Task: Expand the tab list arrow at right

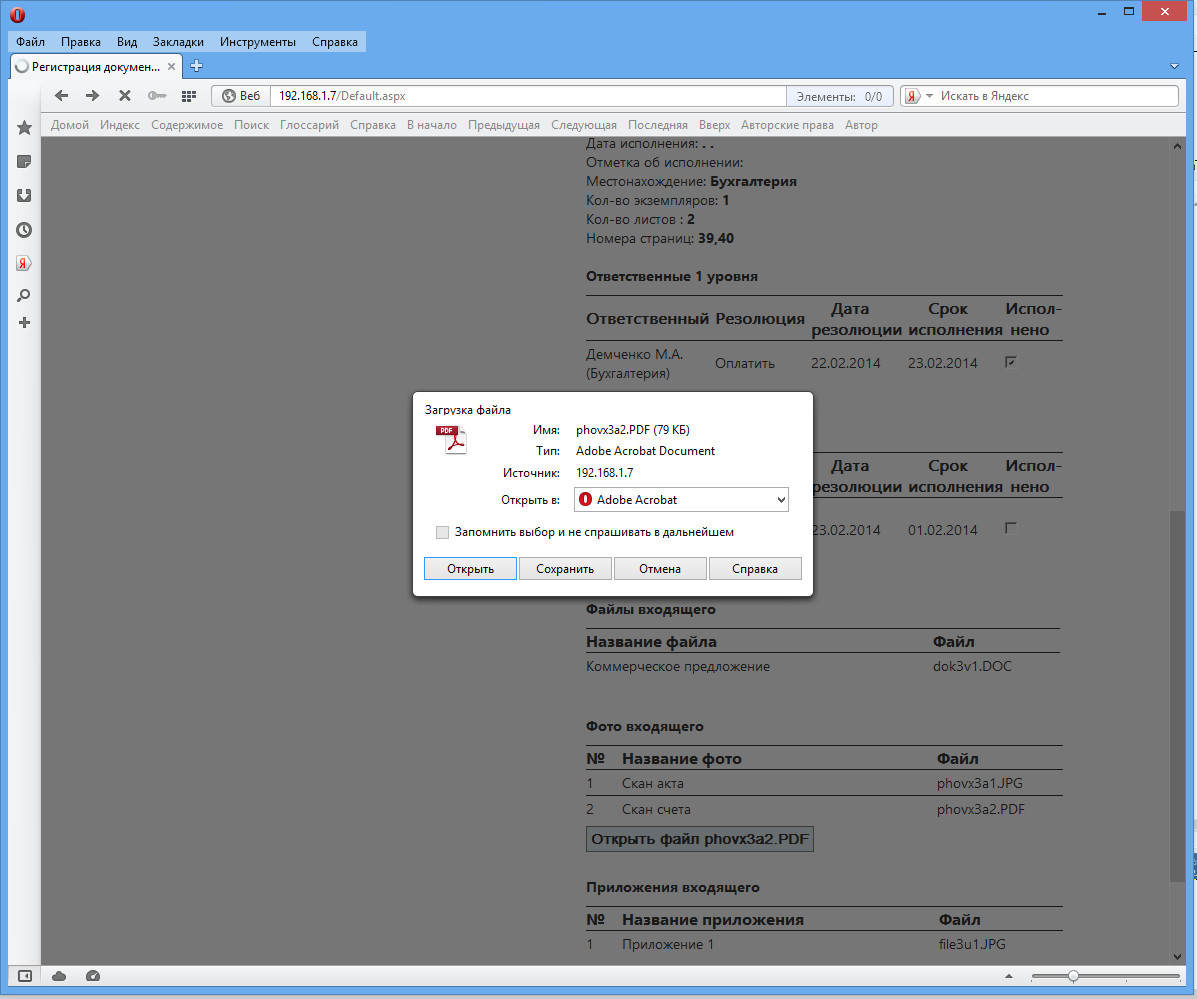Action: (1174, 66)
